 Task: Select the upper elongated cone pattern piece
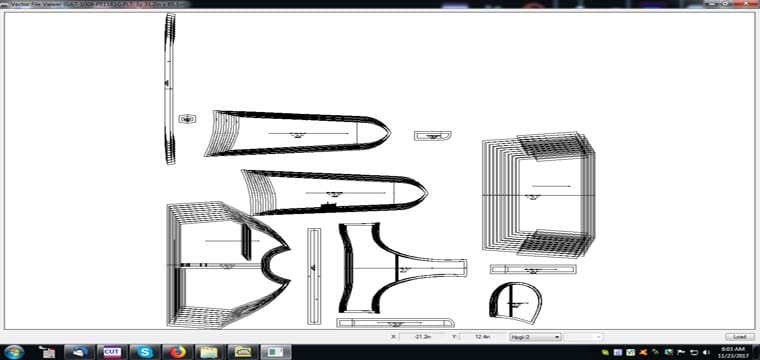[x=297, y=133]
